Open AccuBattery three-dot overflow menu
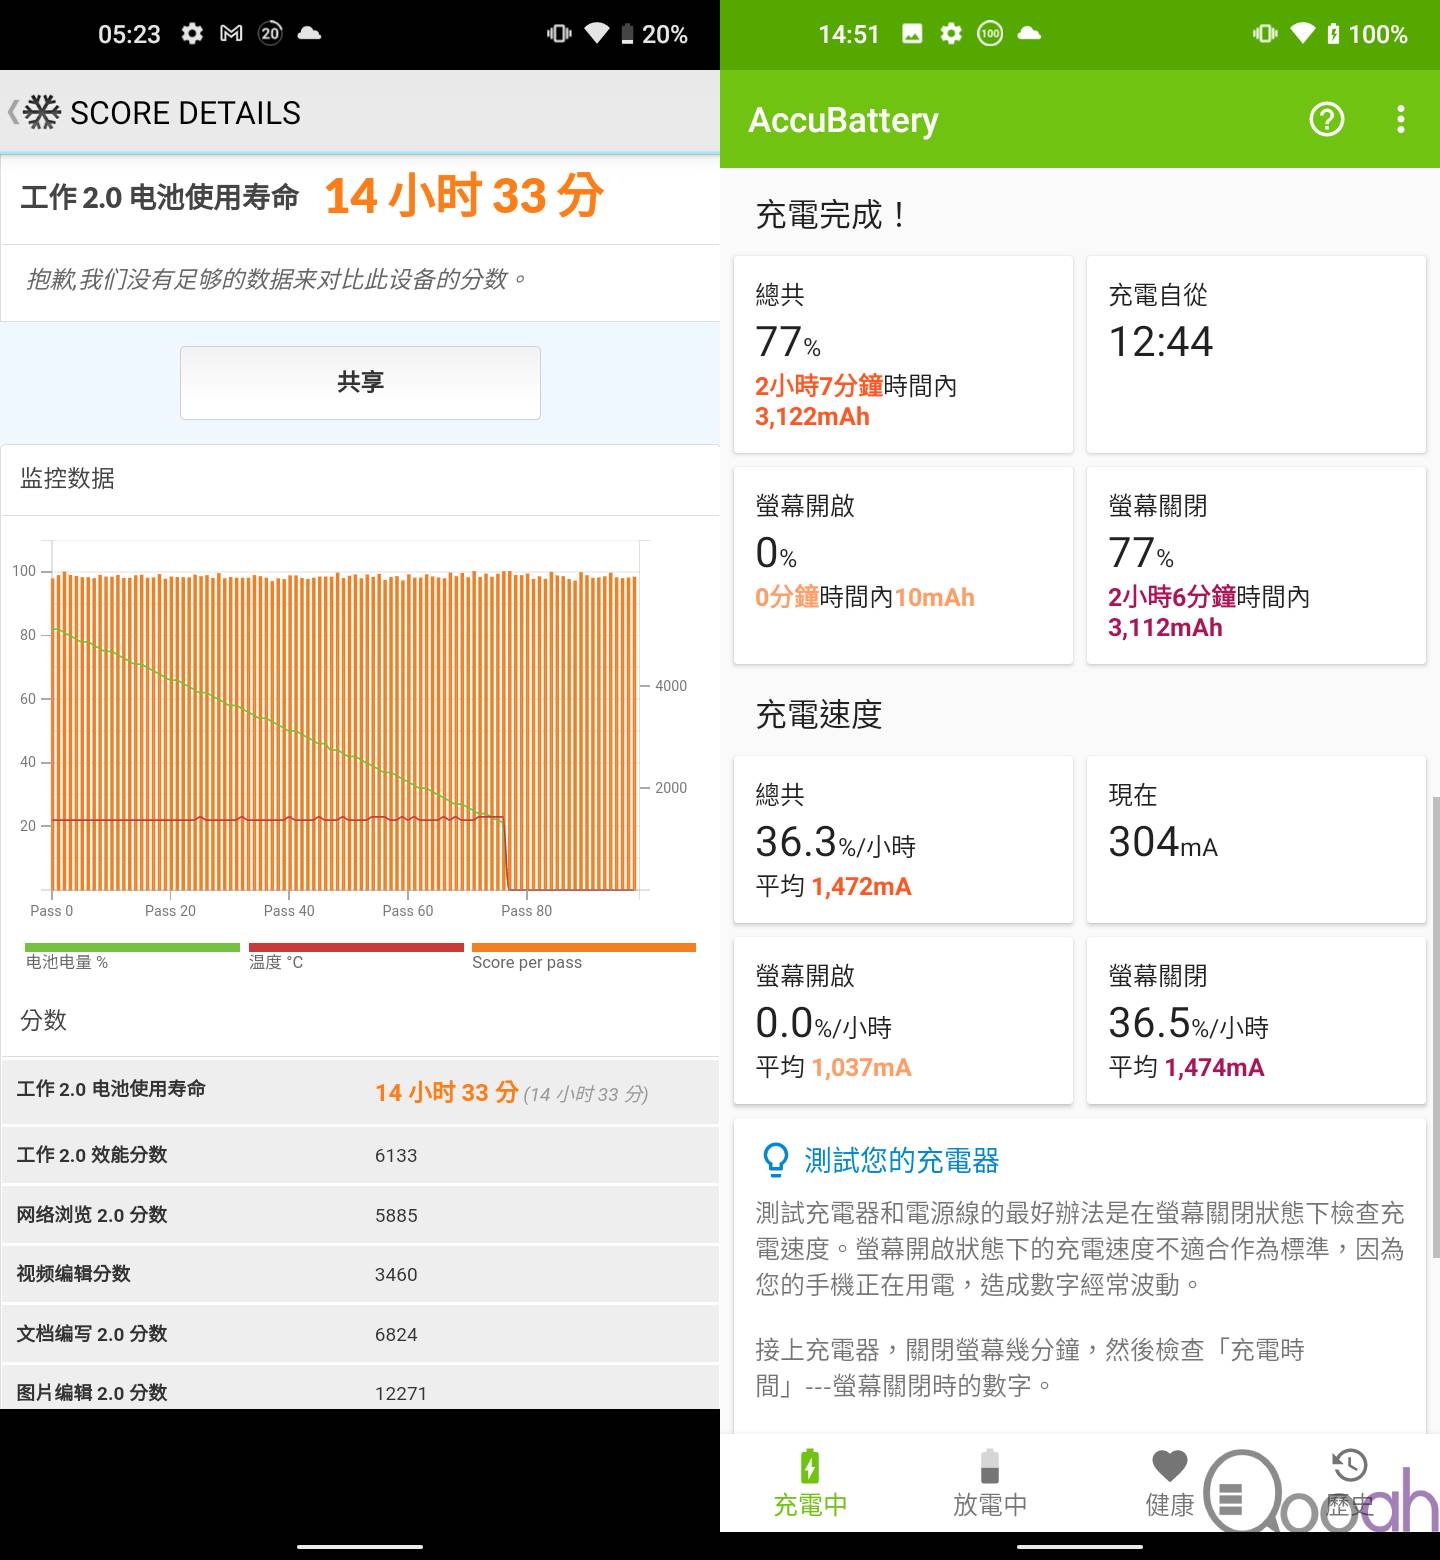This screenshot has width=1440, height=1560. (x=1401, y=120)
